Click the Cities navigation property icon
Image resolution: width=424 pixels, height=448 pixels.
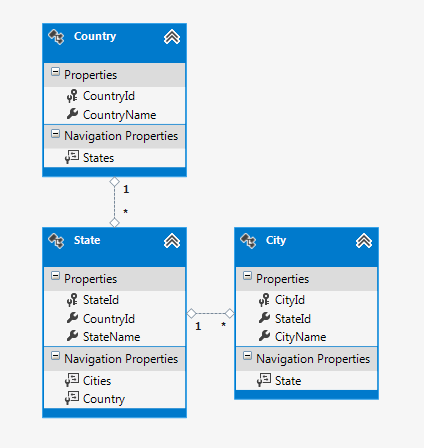coord(72,380)
